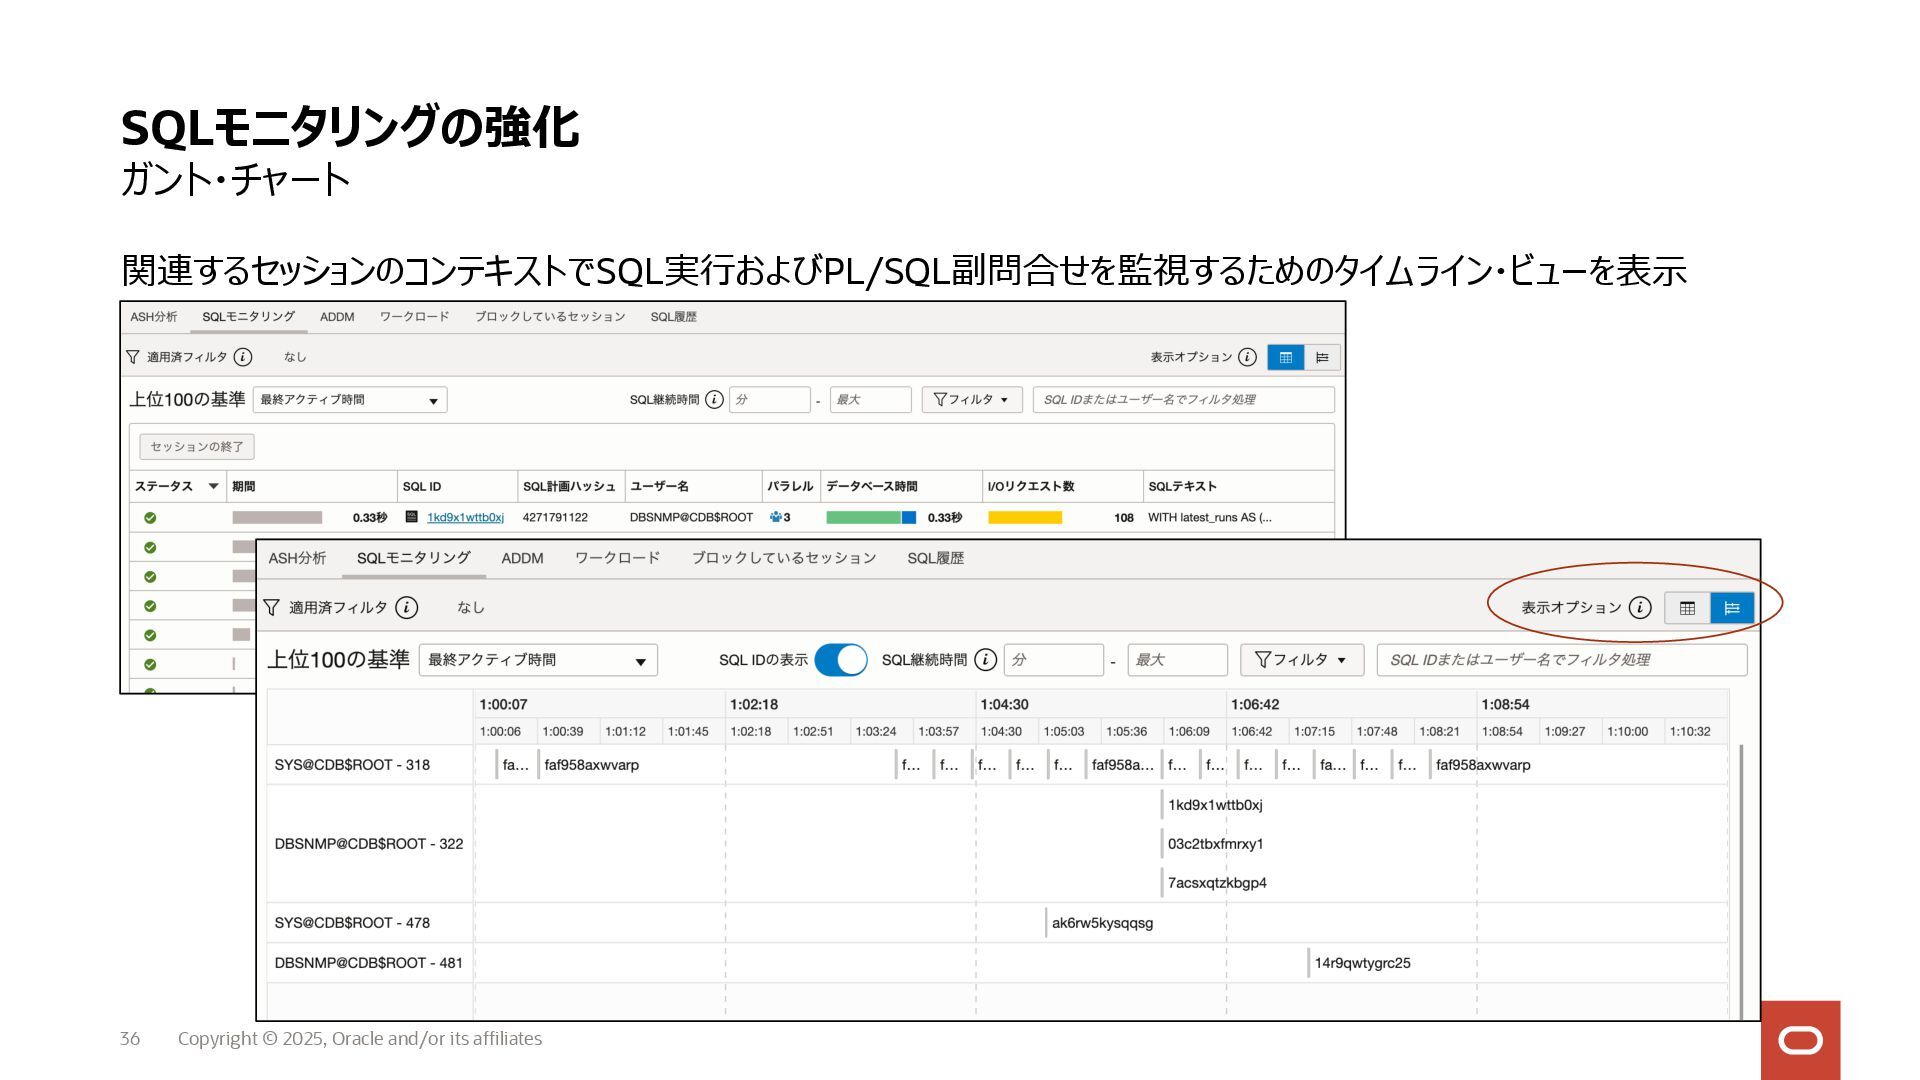Click 期間 column header

click(x=312, y=487)
